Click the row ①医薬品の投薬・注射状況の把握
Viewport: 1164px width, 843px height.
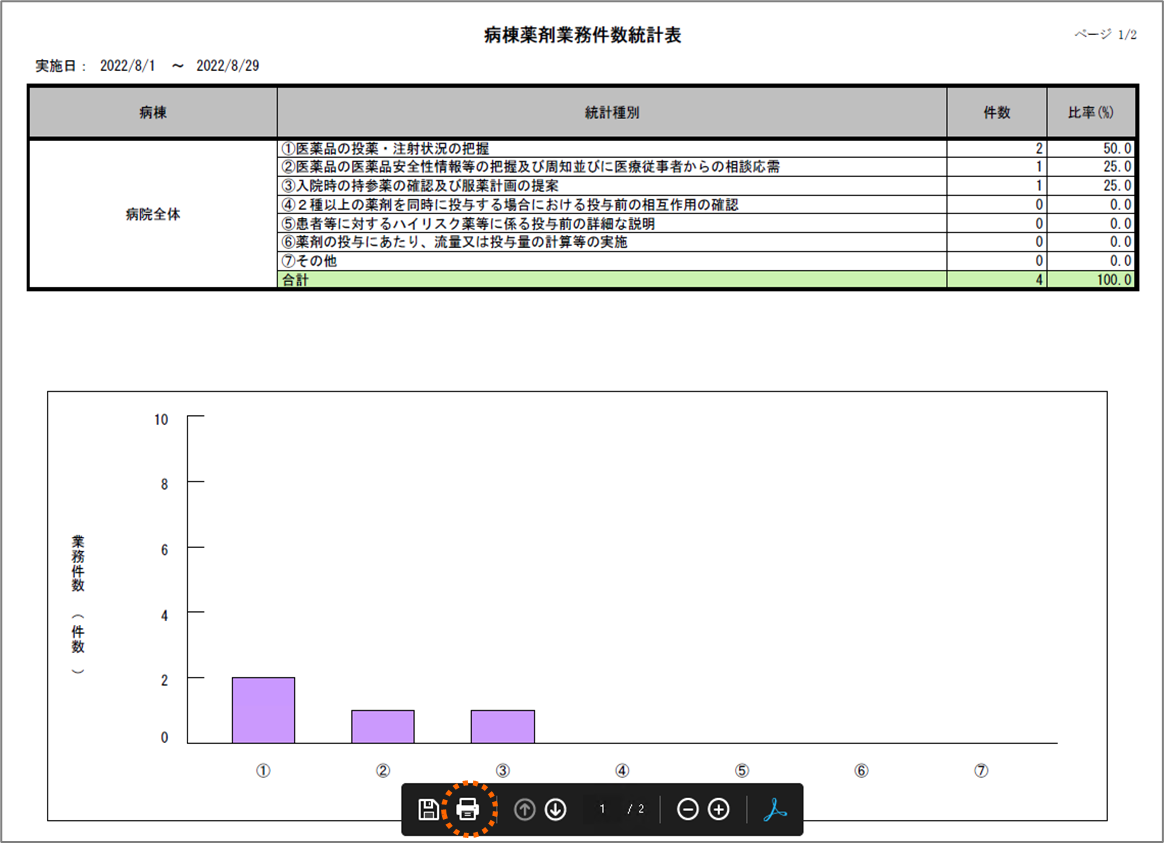click(x=612, y=149)
